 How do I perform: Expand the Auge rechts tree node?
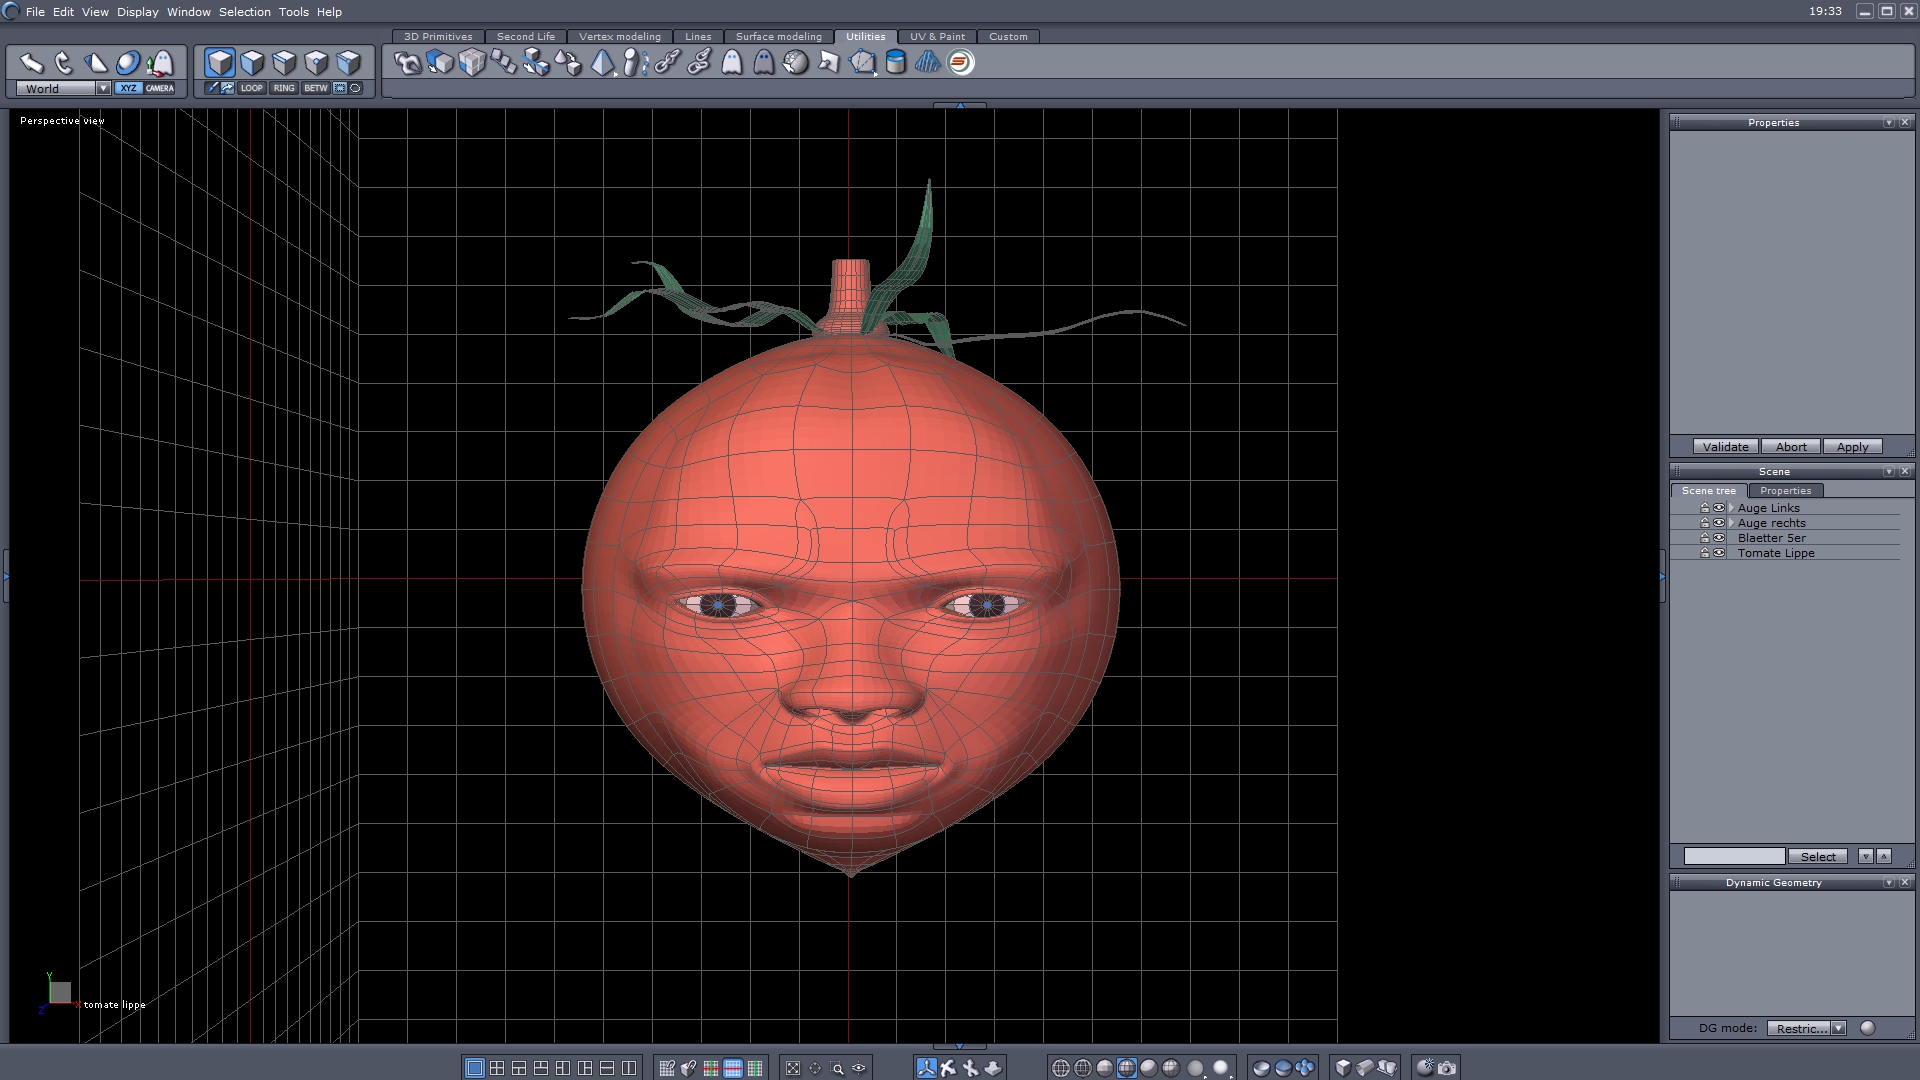1731,523
